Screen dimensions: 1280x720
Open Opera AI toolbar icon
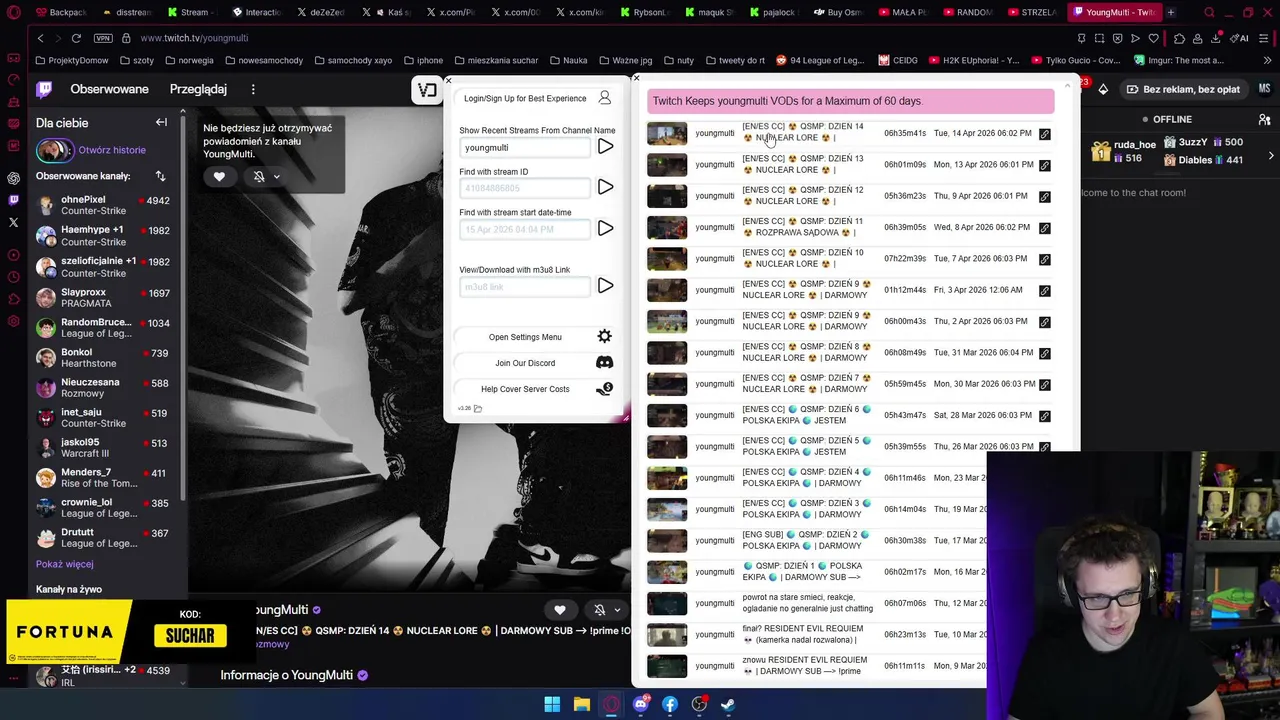tap(1241, 38)
